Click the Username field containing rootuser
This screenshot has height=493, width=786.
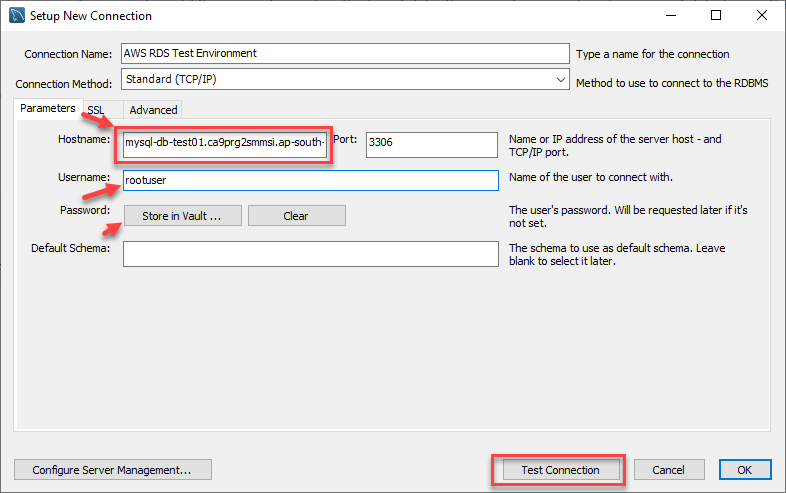click(311, 181)
